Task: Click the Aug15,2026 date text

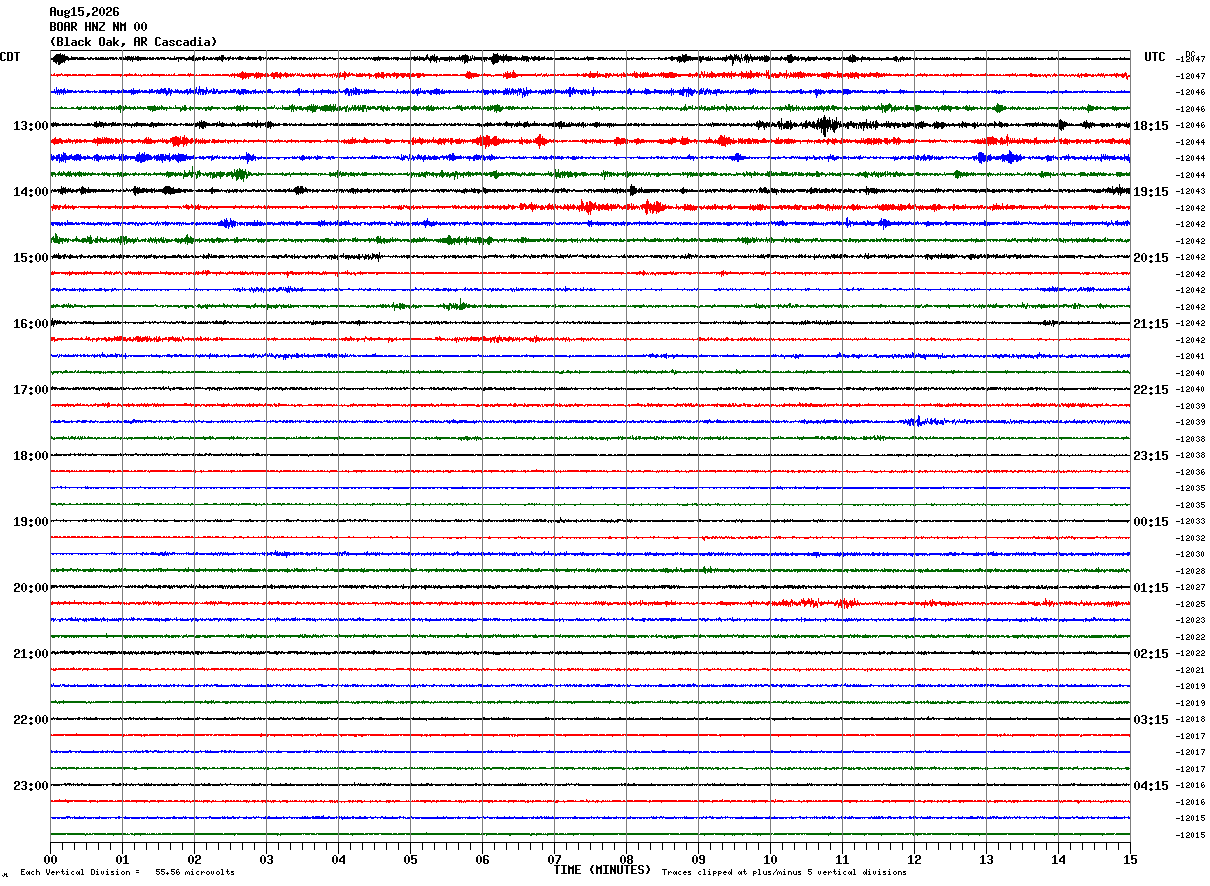Action: pos(84,12)
